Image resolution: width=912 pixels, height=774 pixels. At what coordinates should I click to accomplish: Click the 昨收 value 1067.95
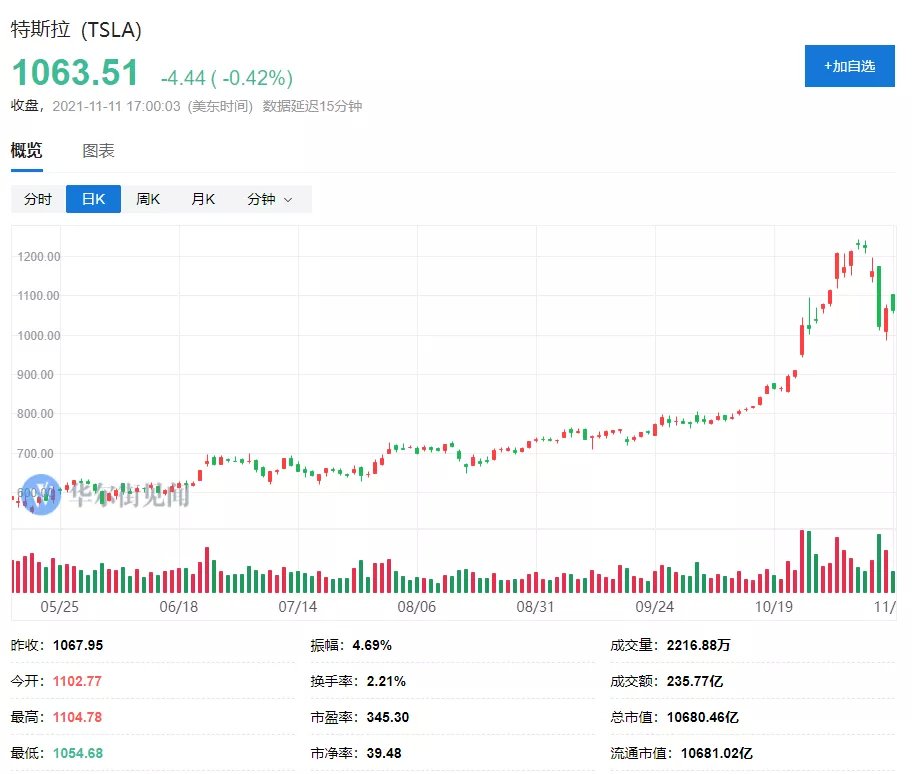tap(78, 645)
